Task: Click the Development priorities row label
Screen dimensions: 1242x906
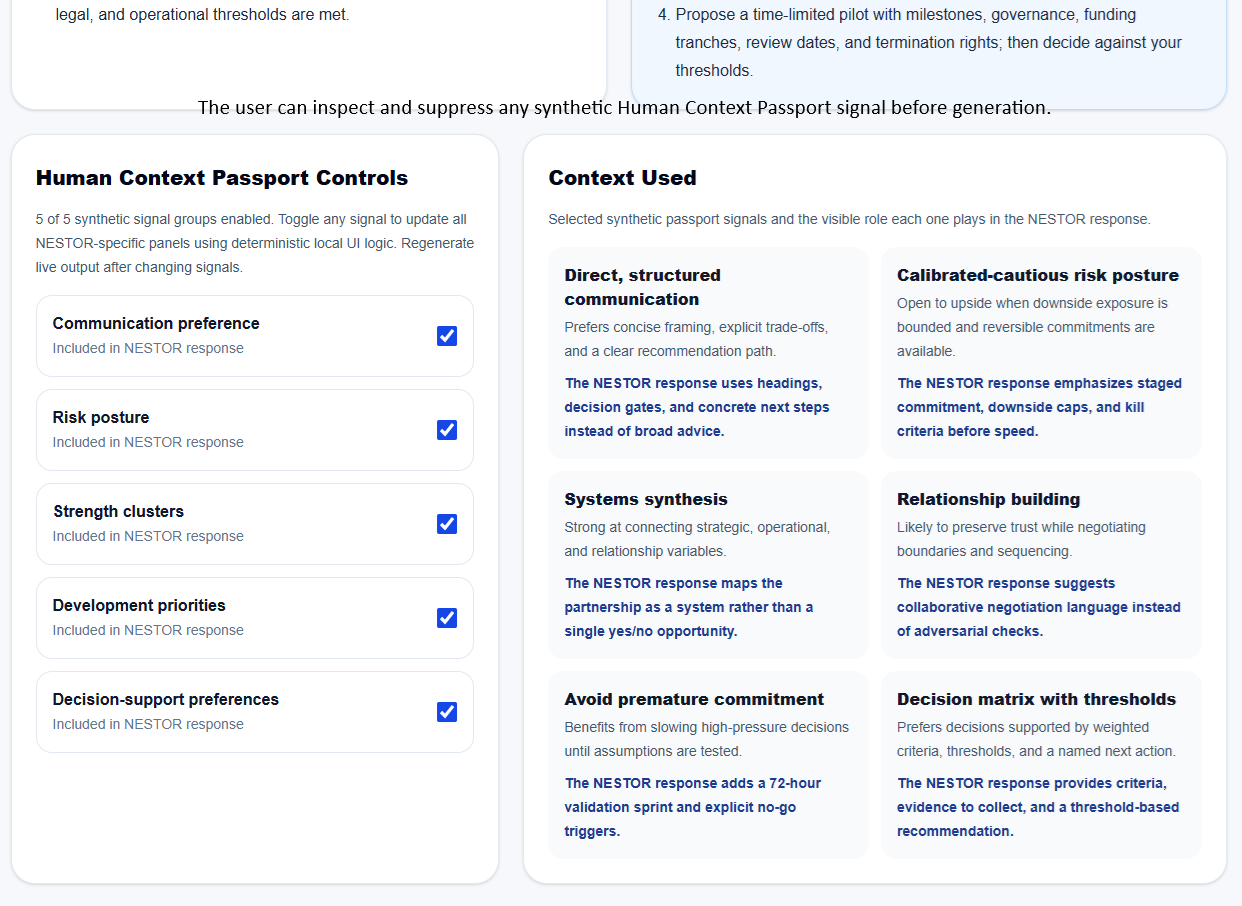Action: point(139,605)
